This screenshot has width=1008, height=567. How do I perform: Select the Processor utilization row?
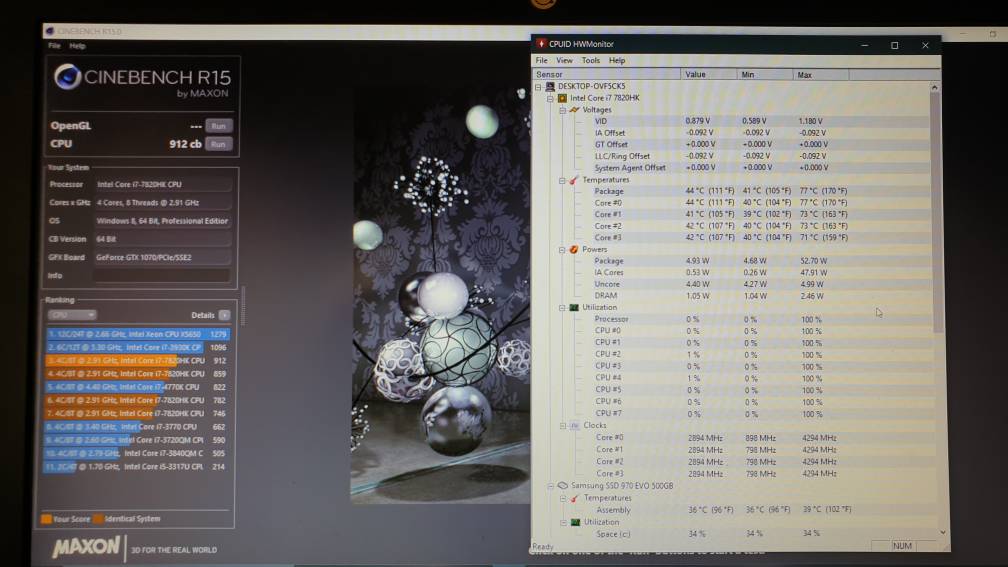731,319
